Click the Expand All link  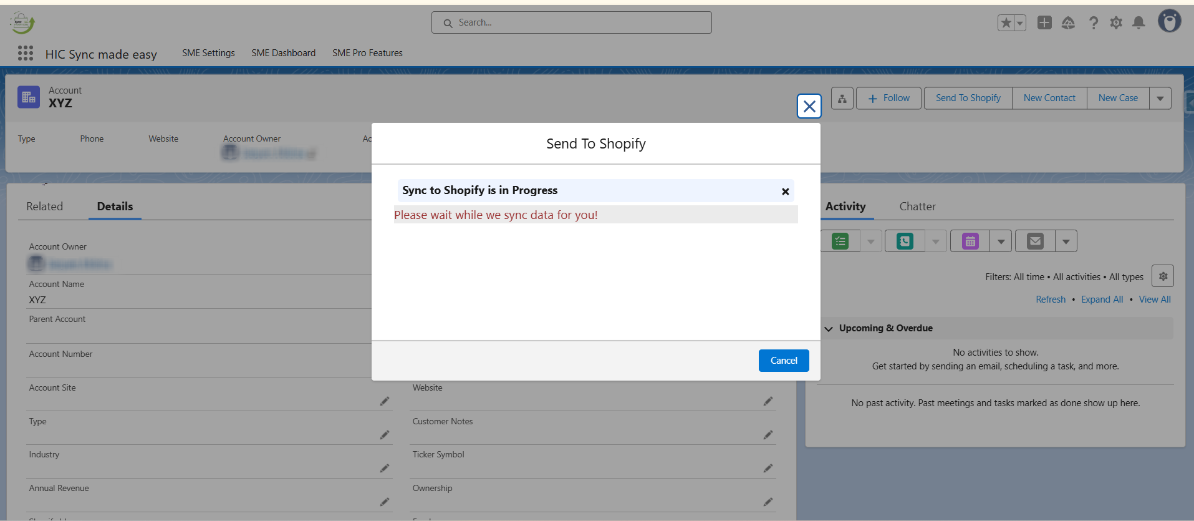(1102, 299)
